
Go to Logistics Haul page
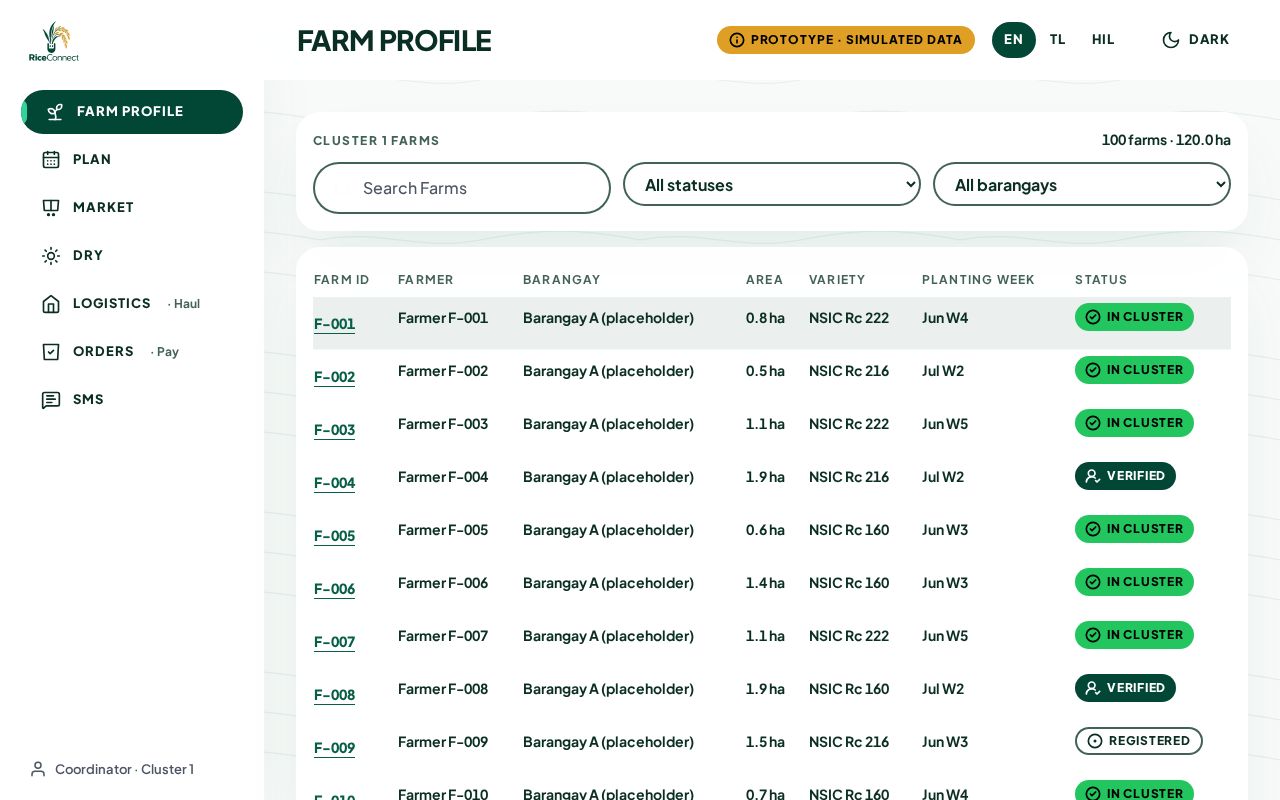point(132,304)
